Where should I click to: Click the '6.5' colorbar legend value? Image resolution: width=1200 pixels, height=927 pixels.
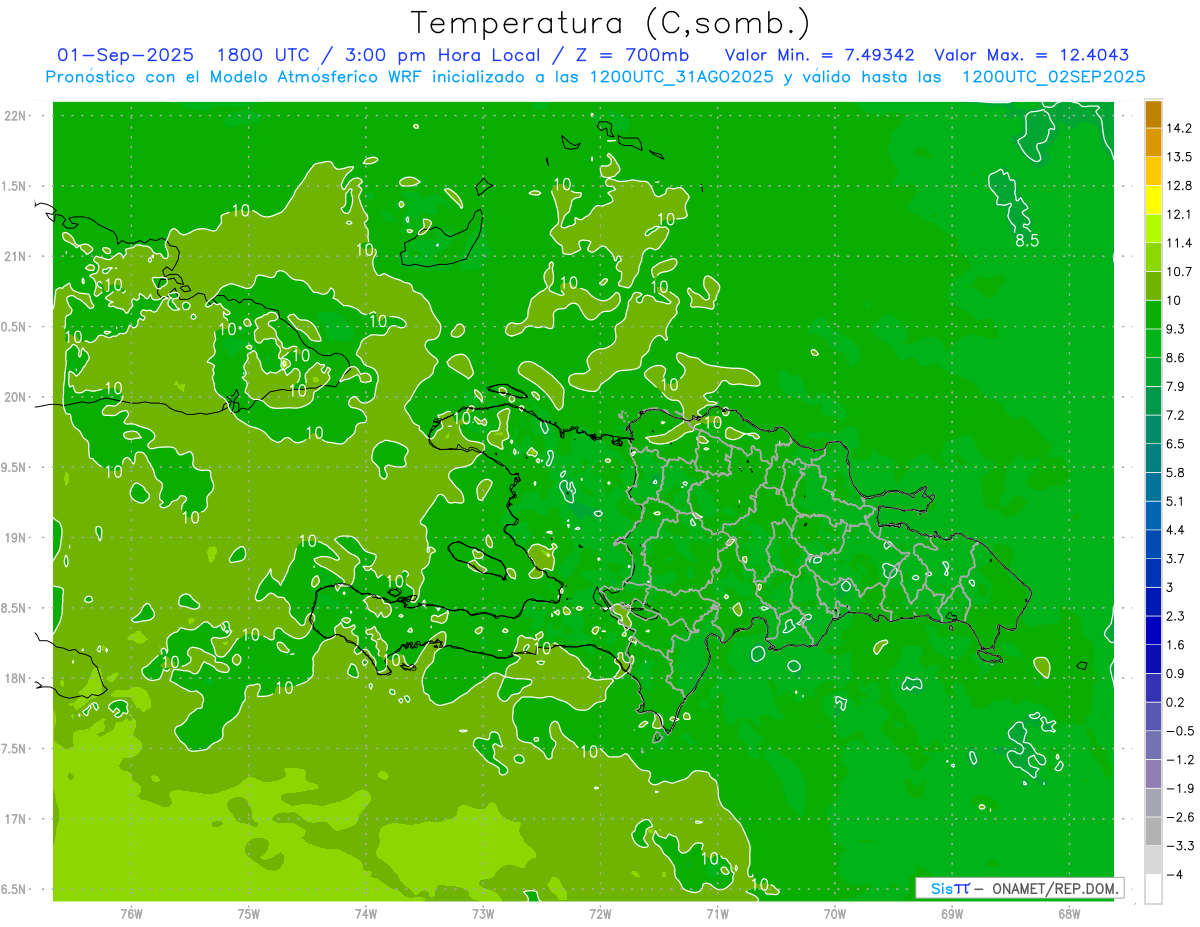(x=1175, y=443)
